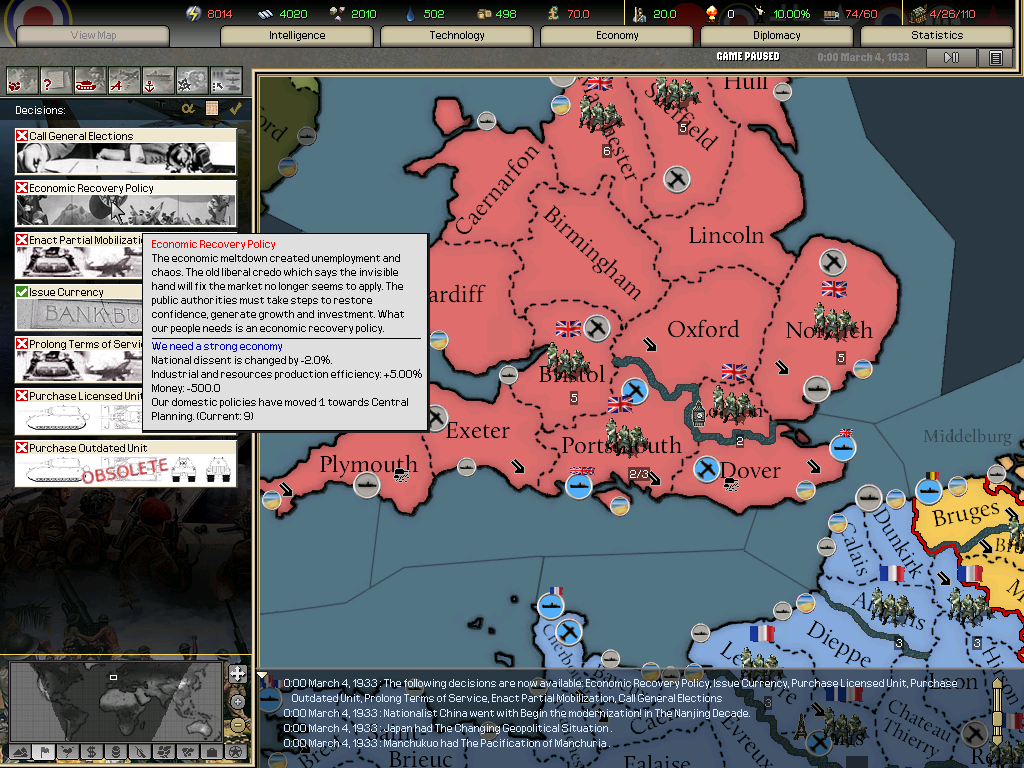Switch to economic dollar map mode

pyautogui.click(x=91, y=752)
